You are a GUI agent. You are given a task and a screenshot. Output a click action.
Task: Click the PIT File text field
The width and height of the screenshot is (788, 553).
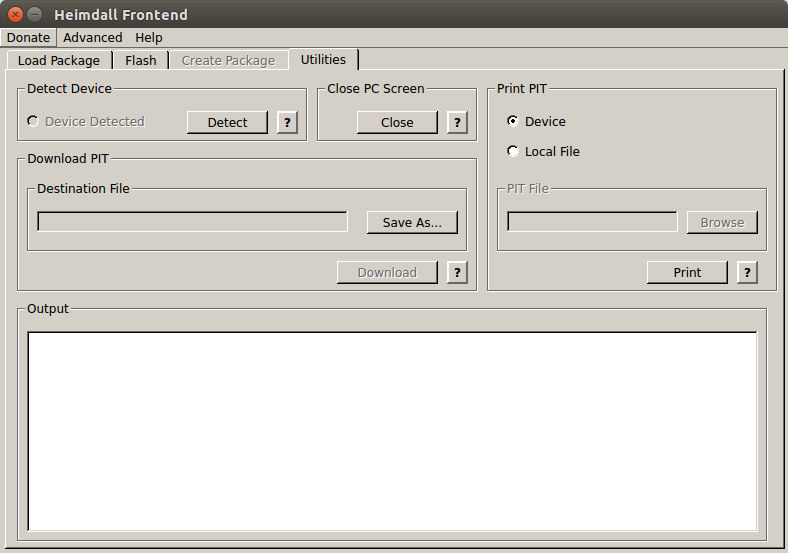point(592,222)
